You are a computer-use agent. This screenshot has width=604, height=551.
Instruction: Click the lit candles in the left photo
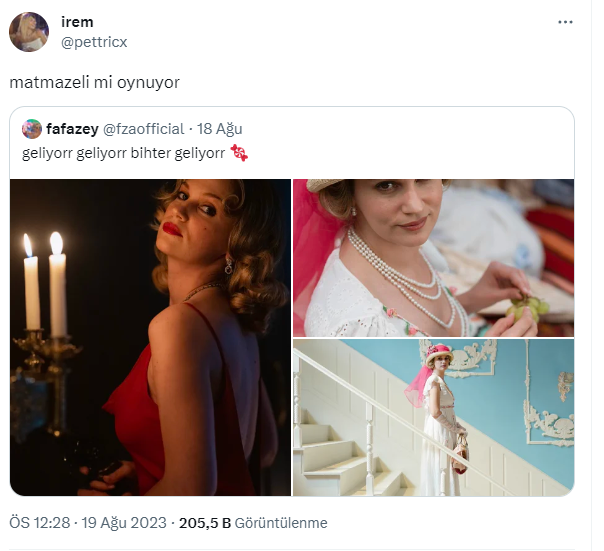(x=44, y=280)
